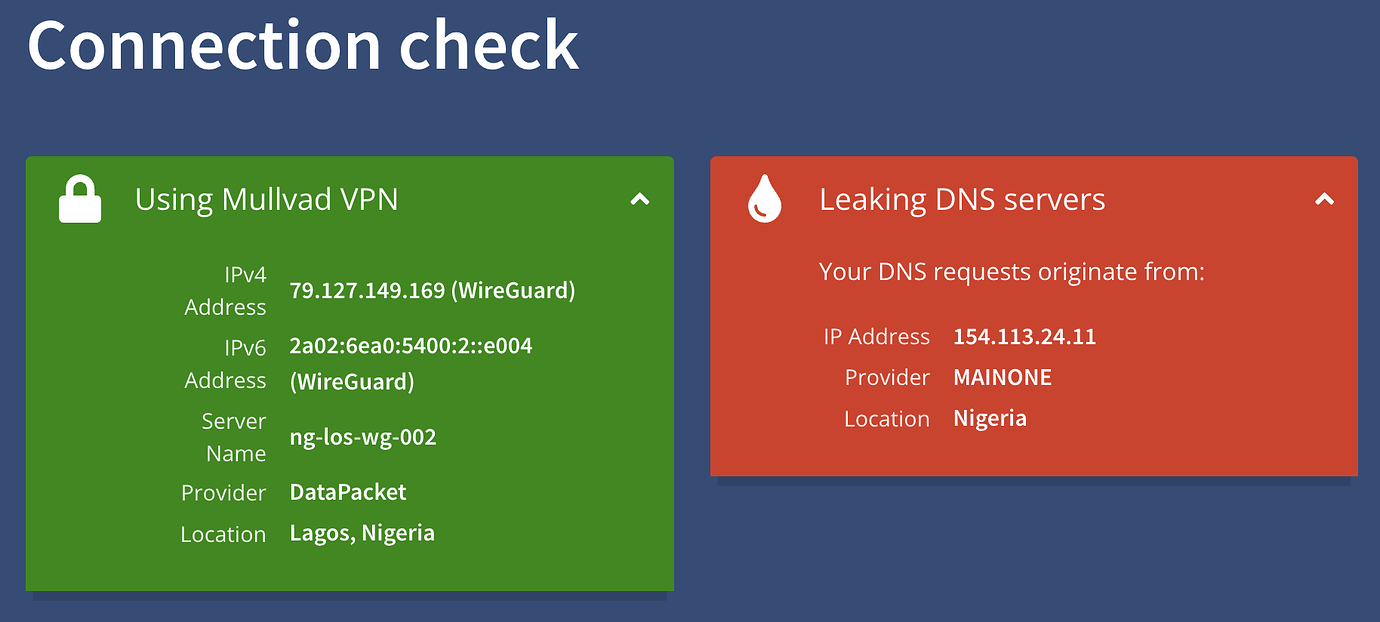The width and height of the screenshot is (1380, 622).
Task: Collapse the Leaking DNS servers panel
Action: coord(1324,199)
